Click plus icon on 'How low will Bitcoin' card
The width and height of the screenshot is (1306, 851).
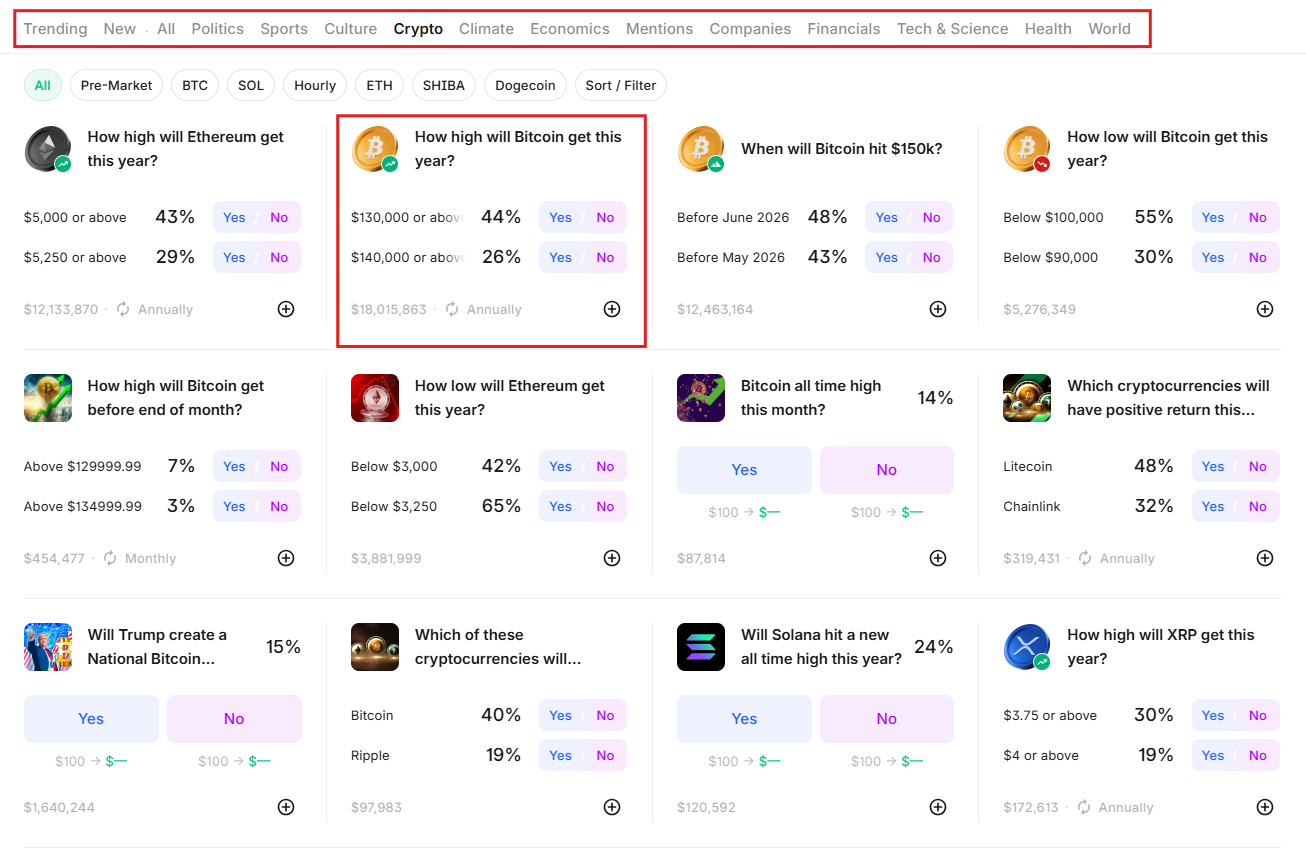tap(1265, 309)
